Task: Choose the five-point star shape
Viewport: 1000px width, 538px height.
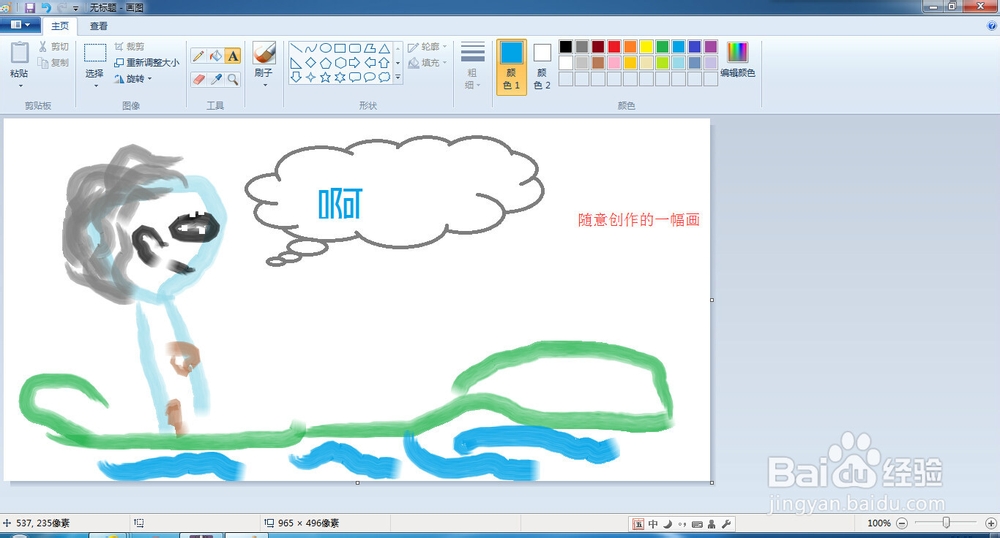Action: point(325,77)
